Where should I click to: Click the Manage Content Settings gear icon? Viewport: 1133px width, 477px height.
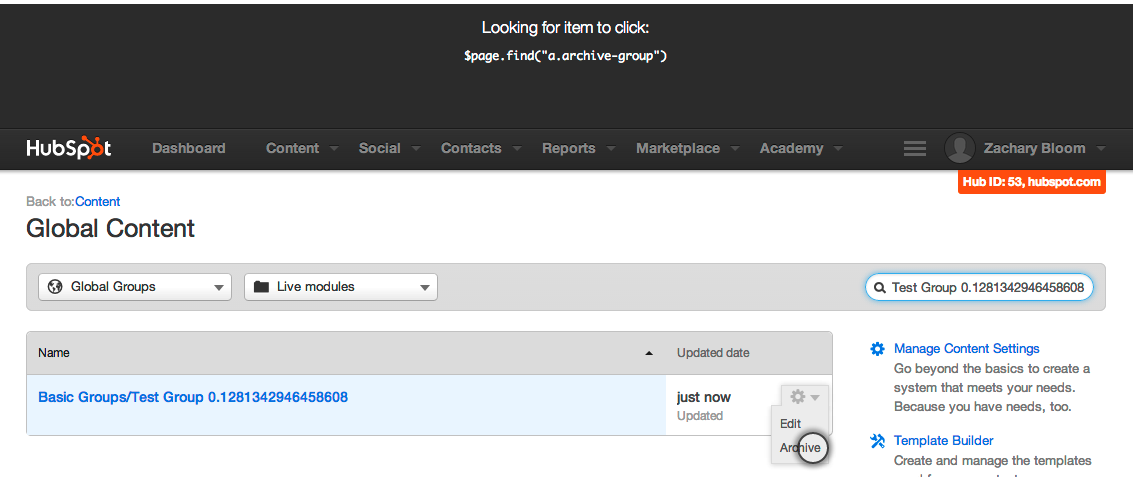point(877,349)
